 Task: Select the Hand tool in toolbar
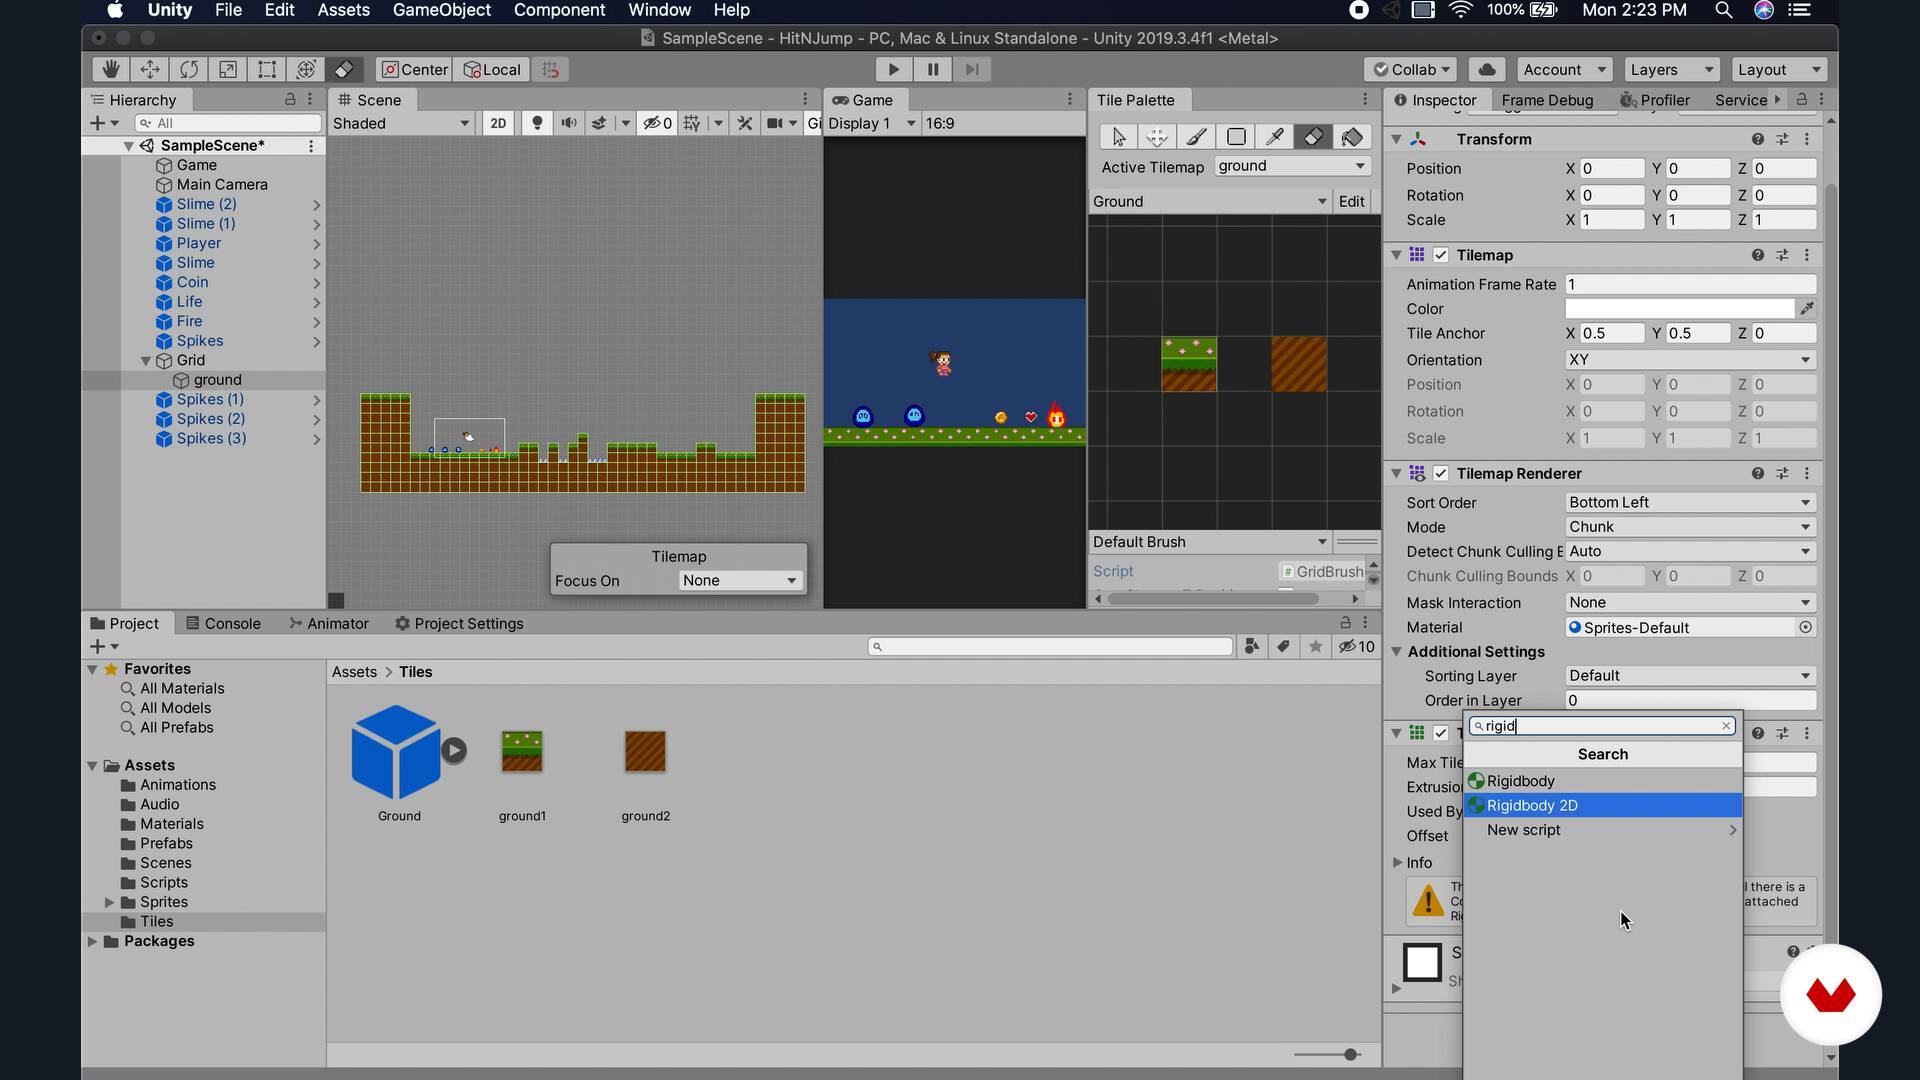pyautogui.click(x=110, y=69)
